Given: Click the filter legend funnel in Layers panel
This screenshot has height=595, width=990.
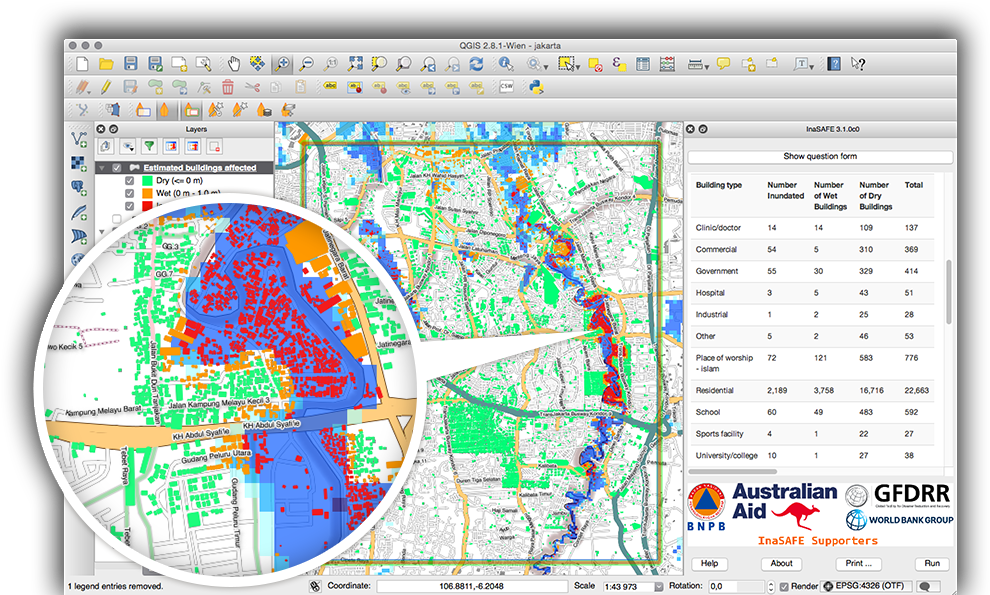Looking at the screenshot, I should [x=150, y=146].
